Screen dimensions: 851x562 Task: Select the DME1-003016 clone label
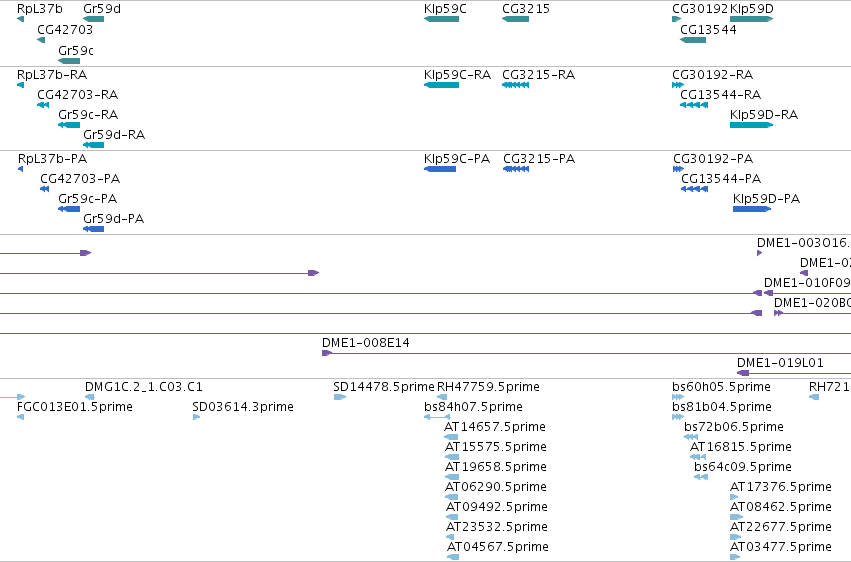tap(804, 242)
